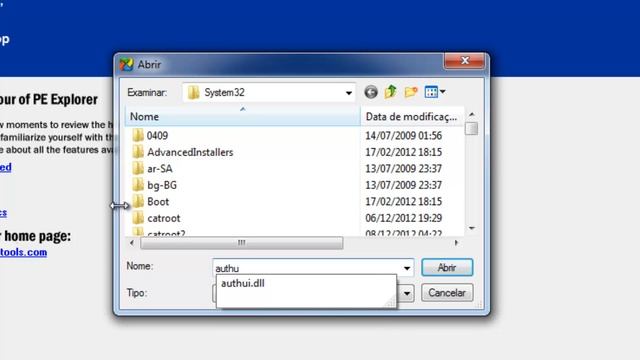Click the System32 folder icon in Examinar

pos(193,93)
